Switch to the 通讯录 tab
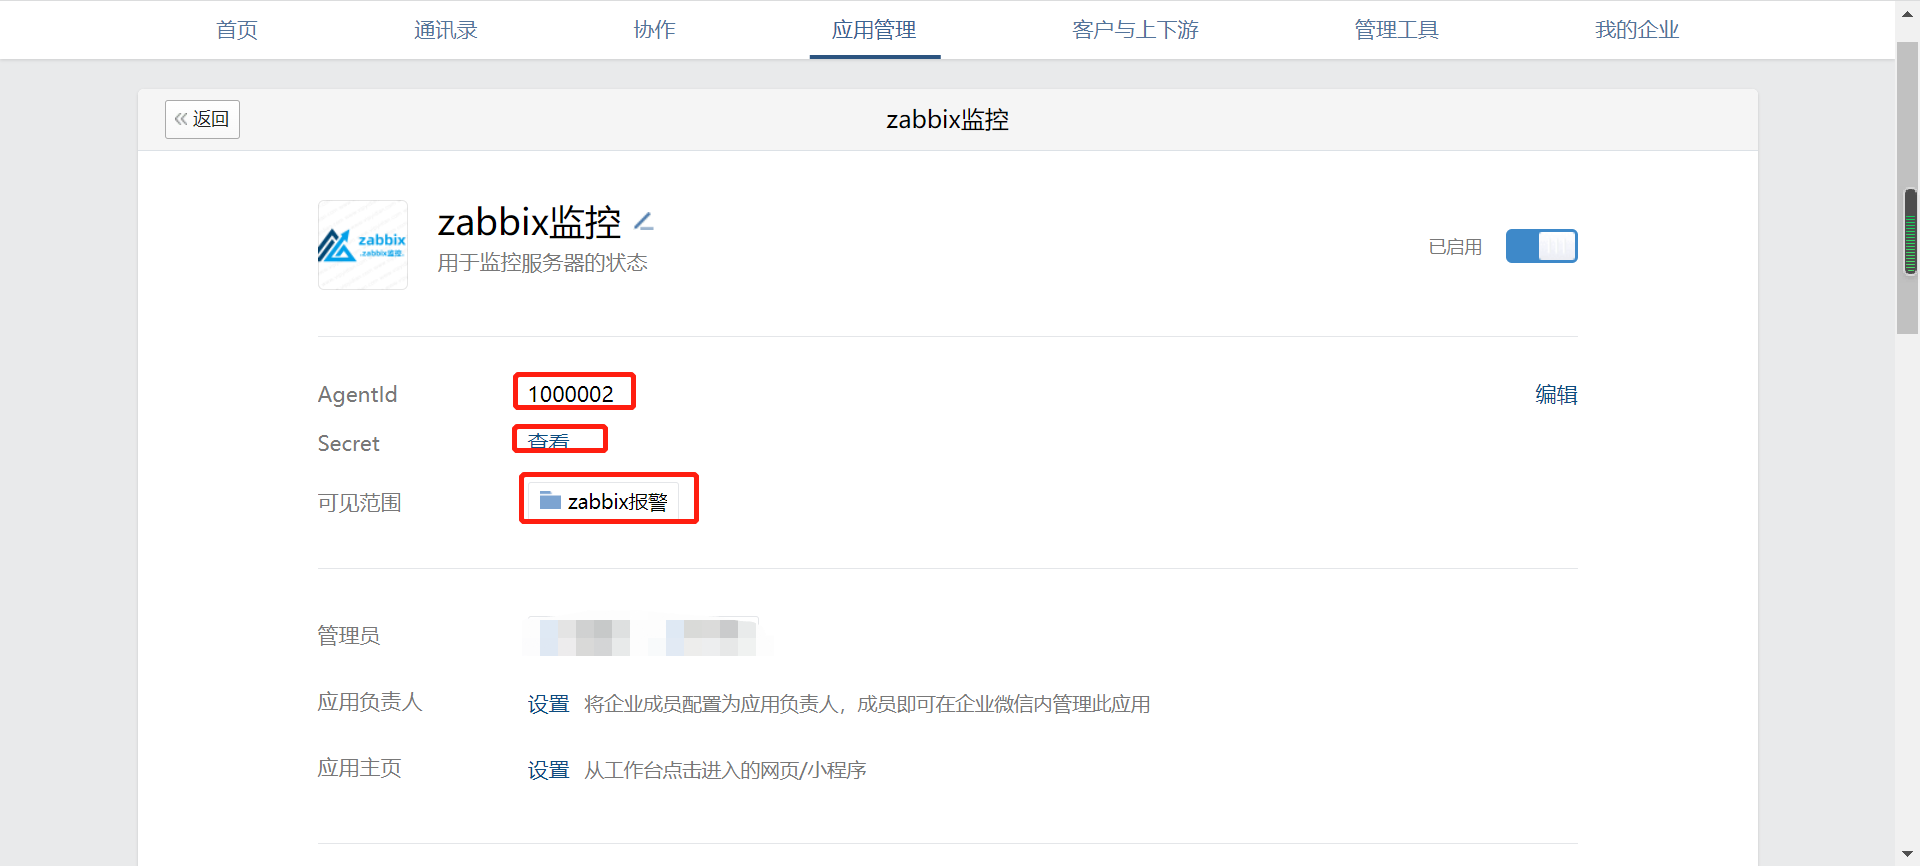 click(x=446, y=30)
